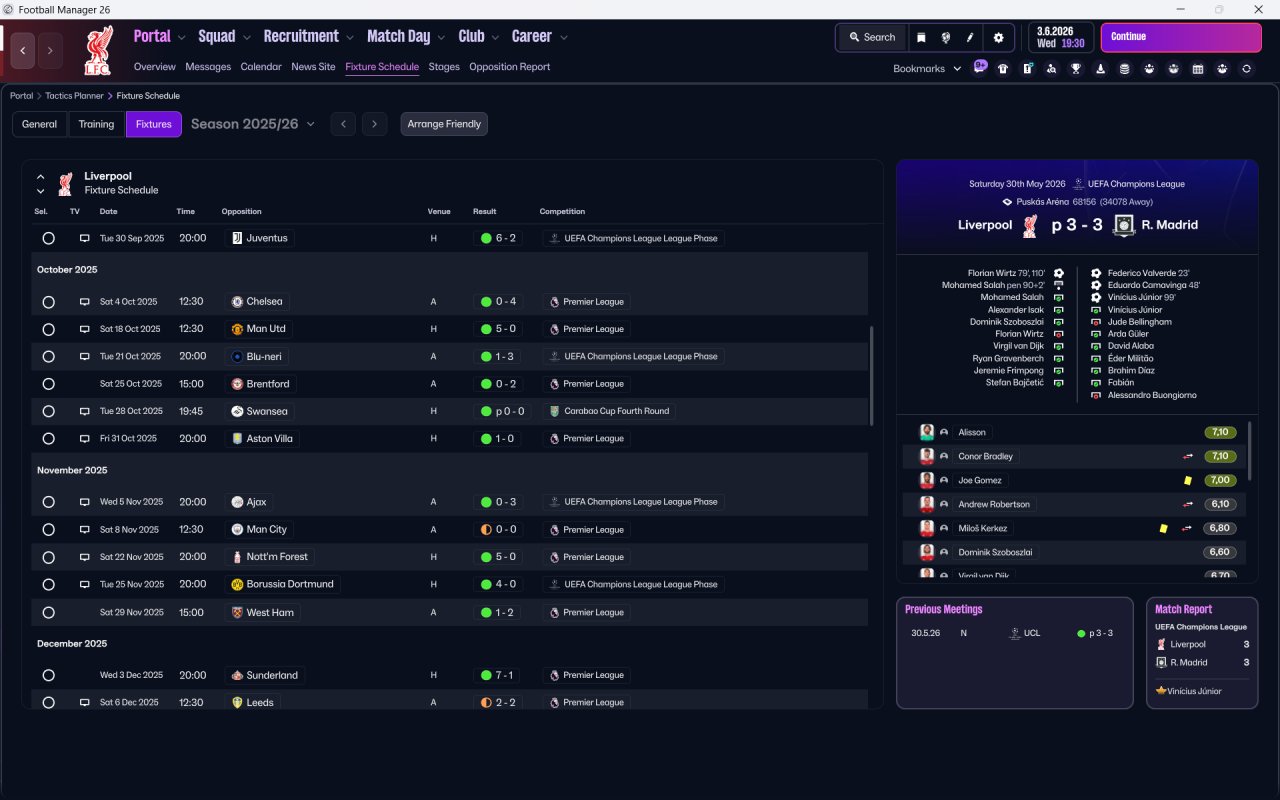This screenshot has height=800, width=1280.
Task: Open the Opposition Report sub-menu item
Action: pyautogui.click(x=510, y=67)
